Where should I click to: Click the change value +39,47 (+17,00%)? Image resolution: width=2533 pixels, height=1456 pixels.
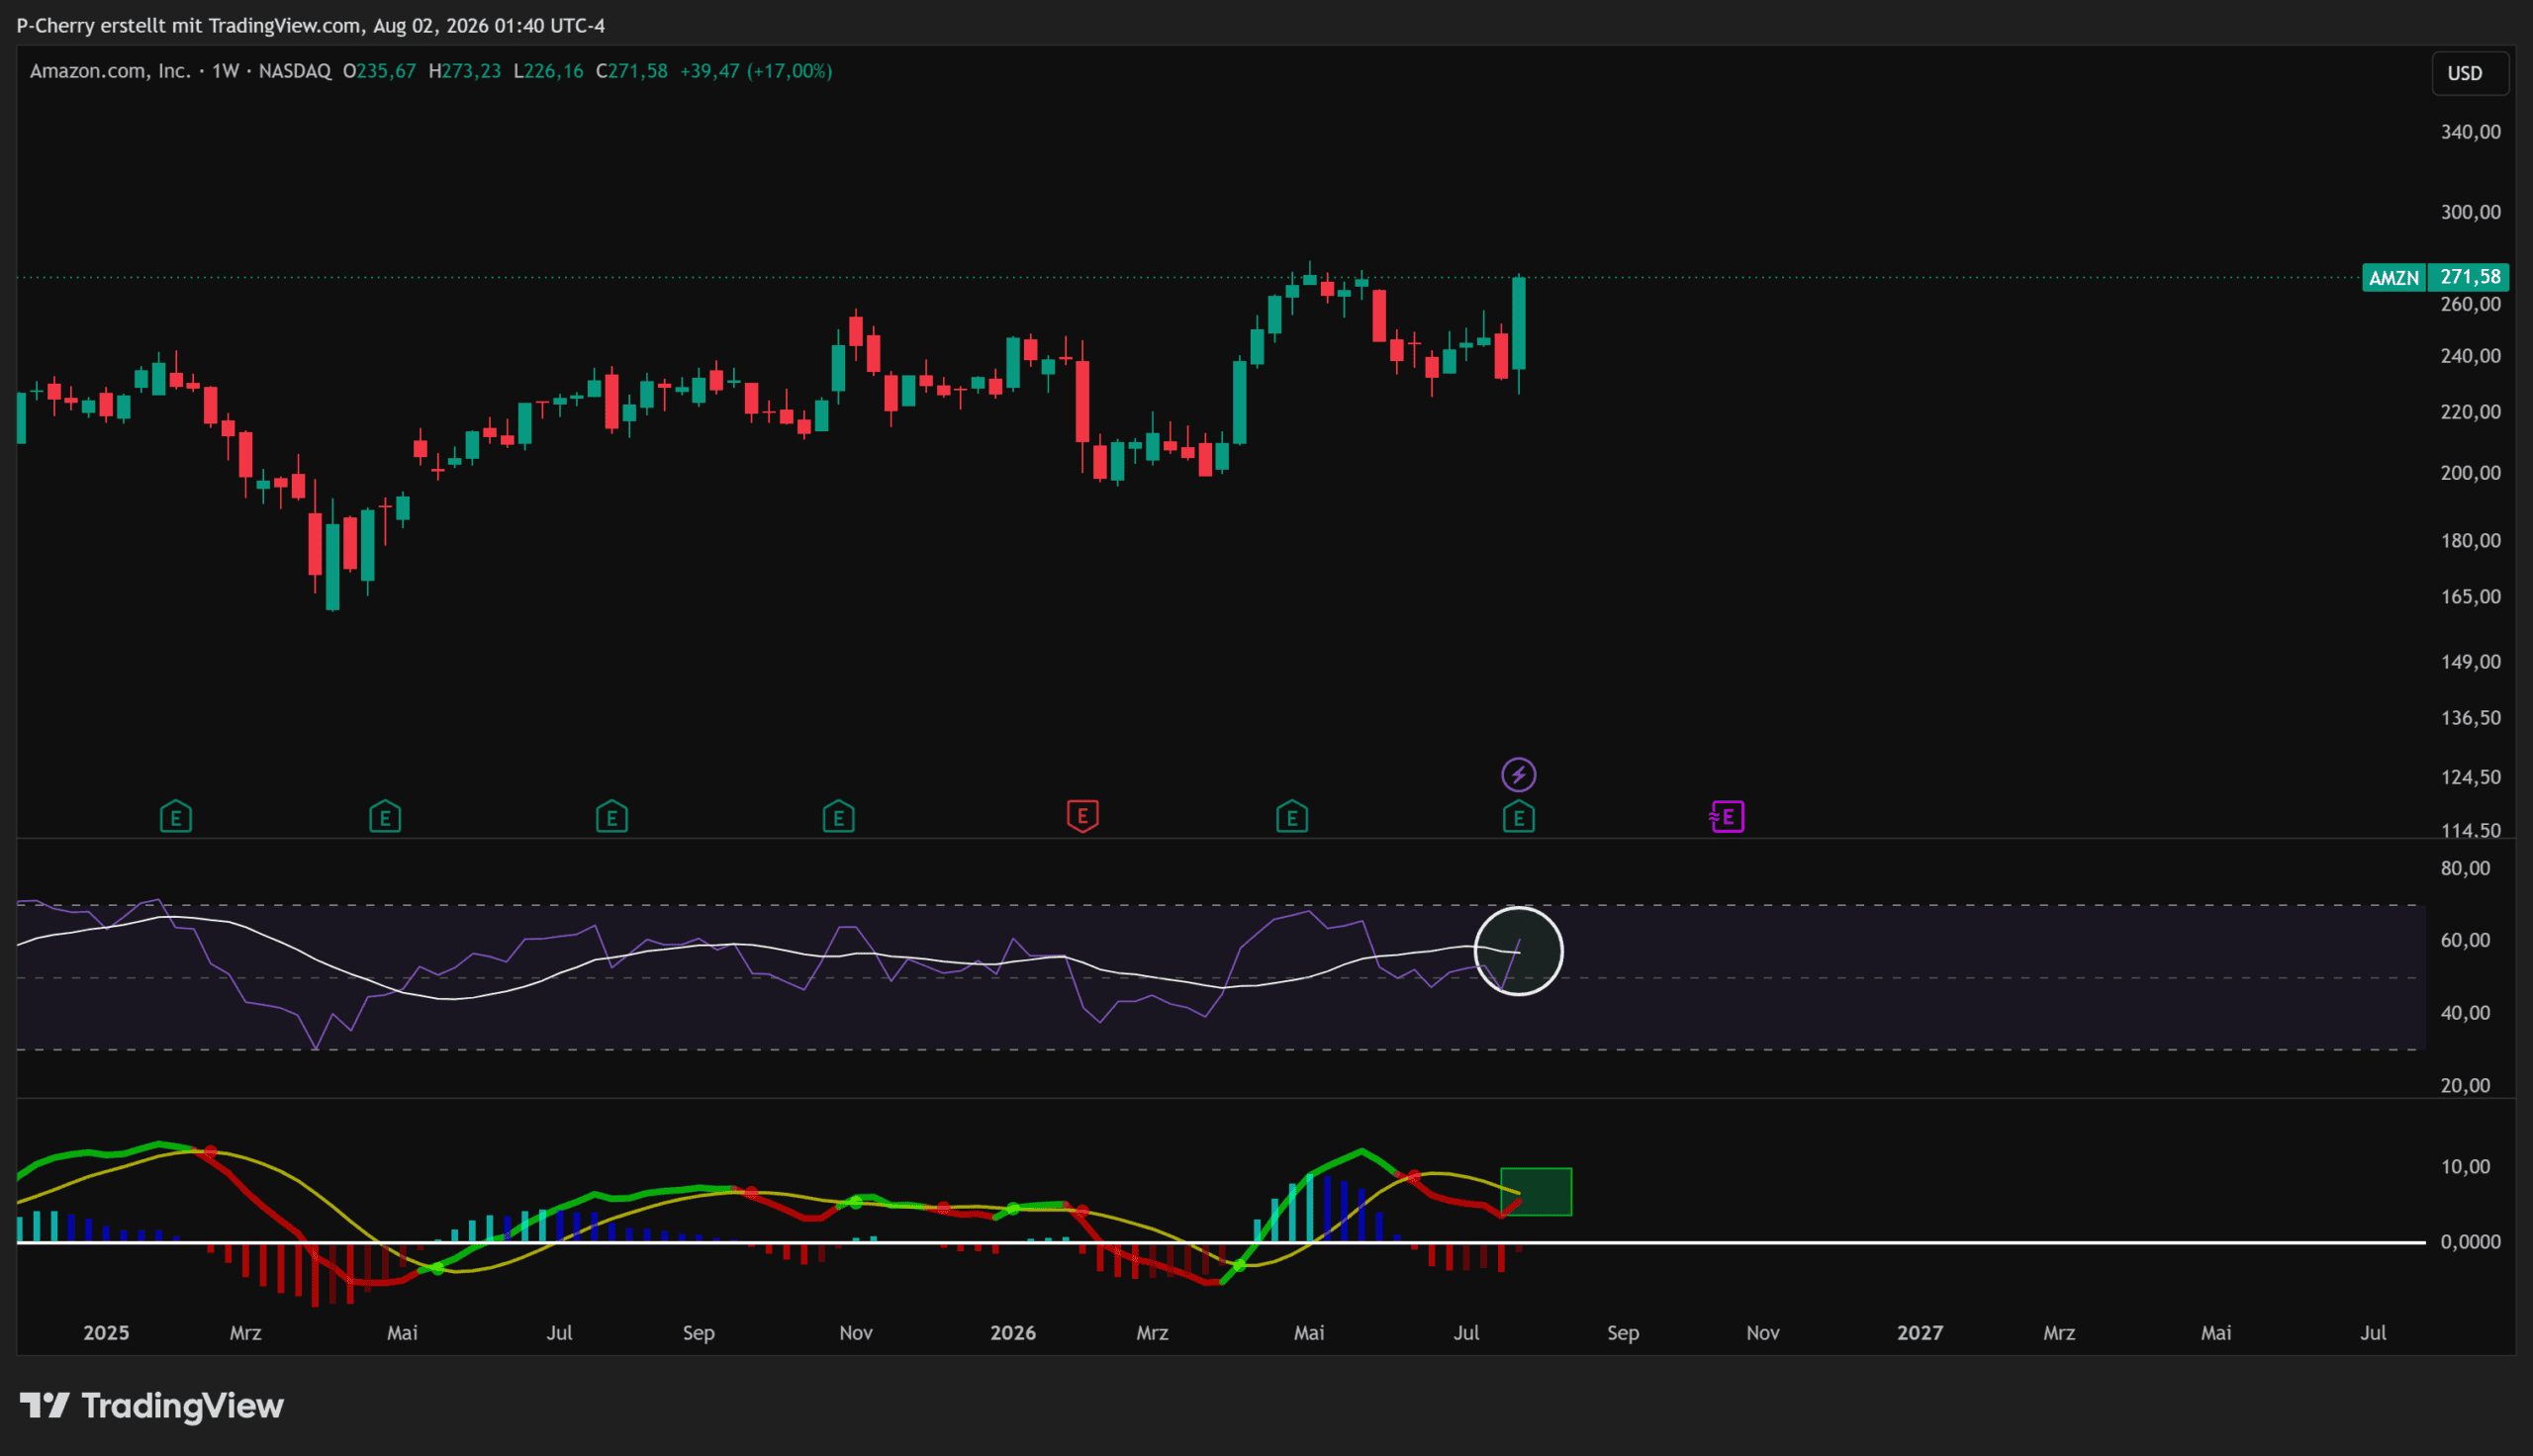[x=756, y=71]
